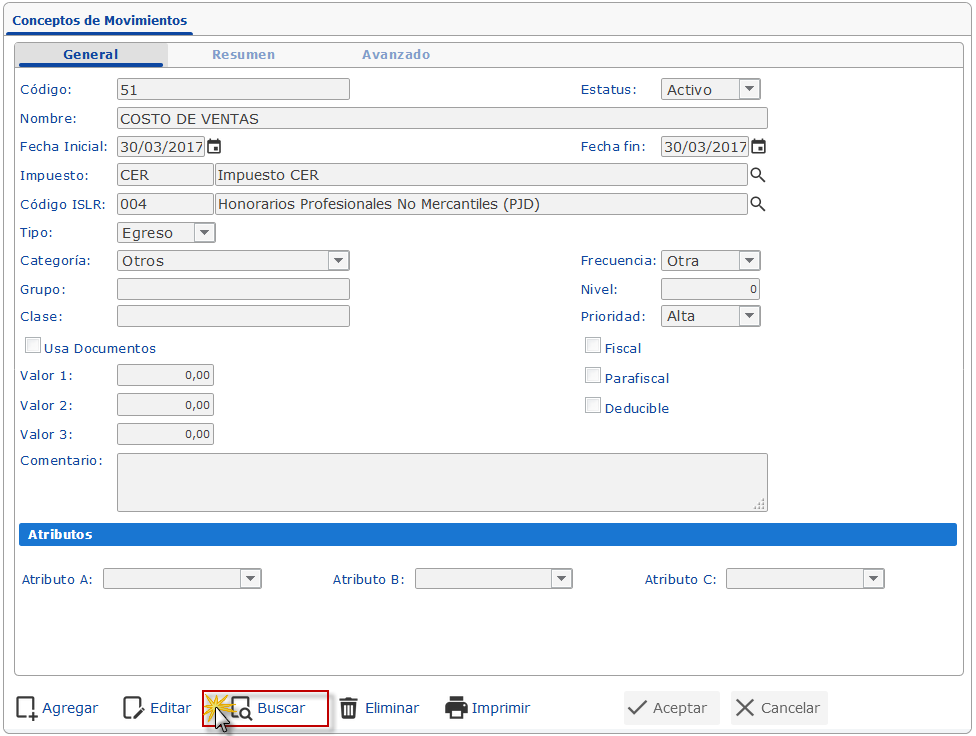Click the Buscar button label

pyautogui.click(x=281, y=708)
